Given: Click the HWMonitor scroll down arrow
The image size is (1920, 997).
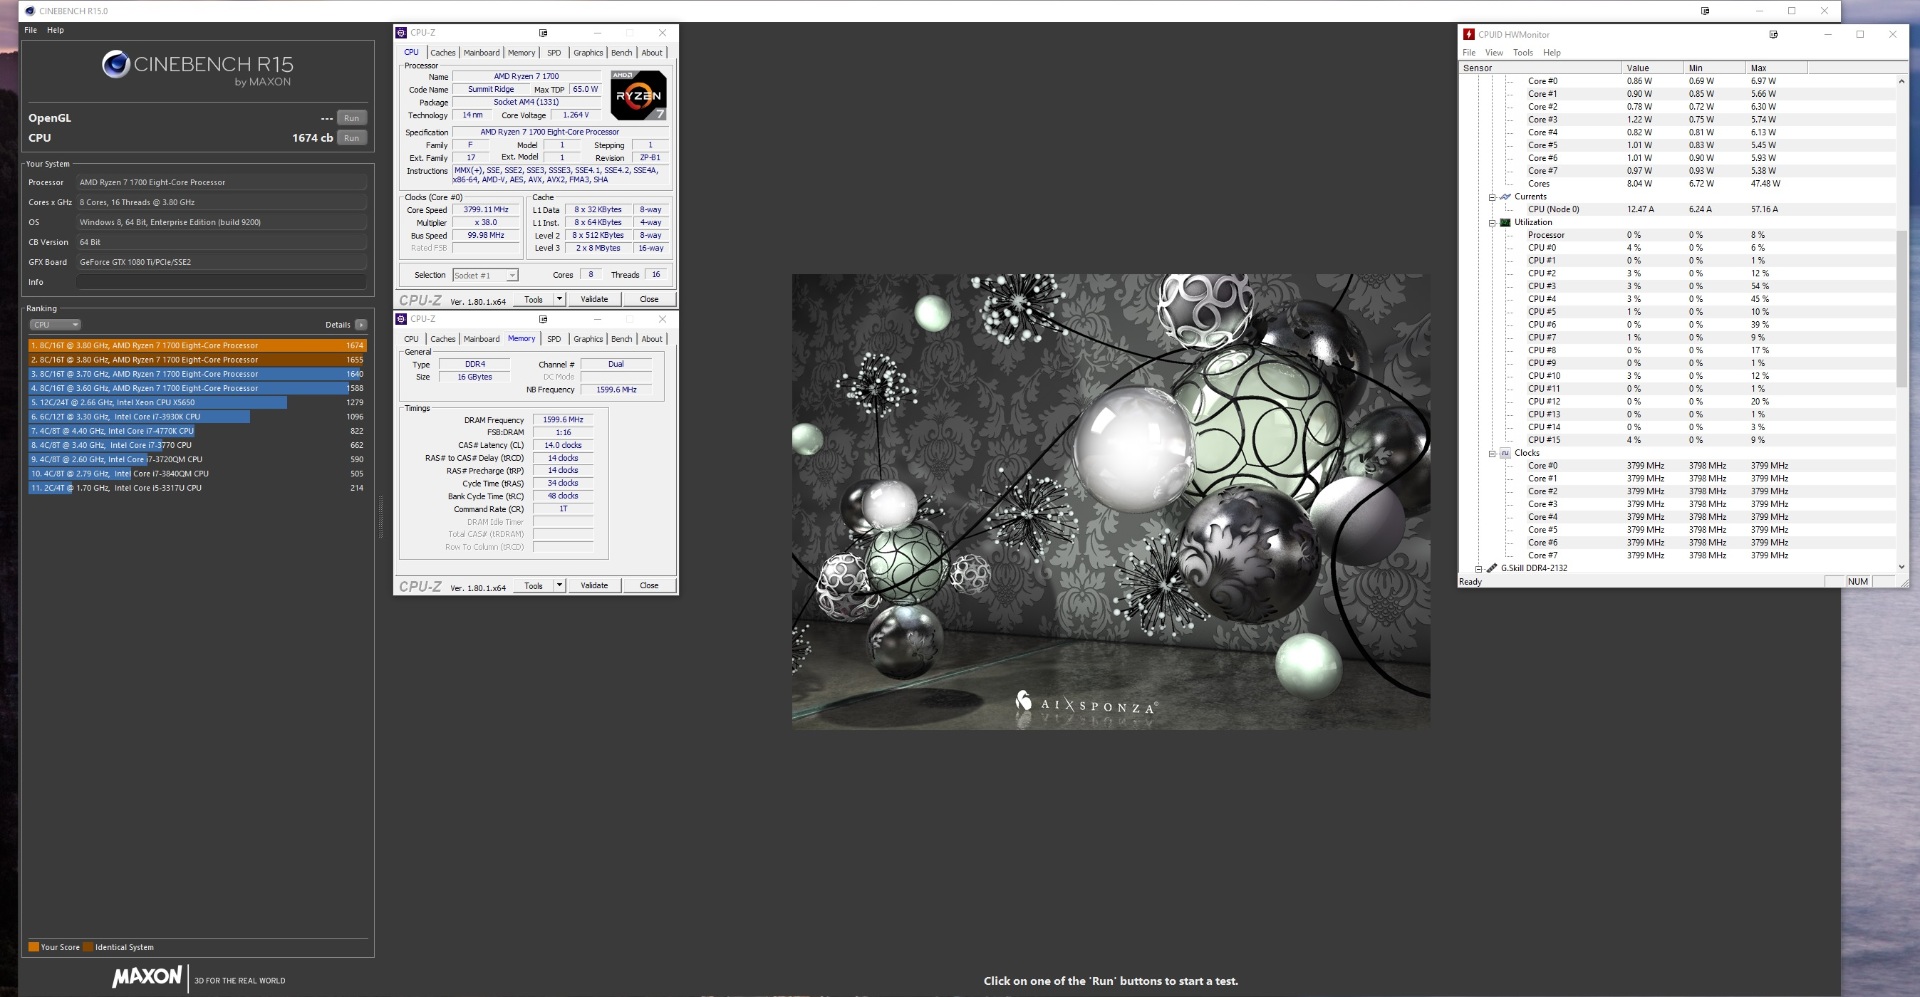Looking at the screenshot, I should (1901, 567).
